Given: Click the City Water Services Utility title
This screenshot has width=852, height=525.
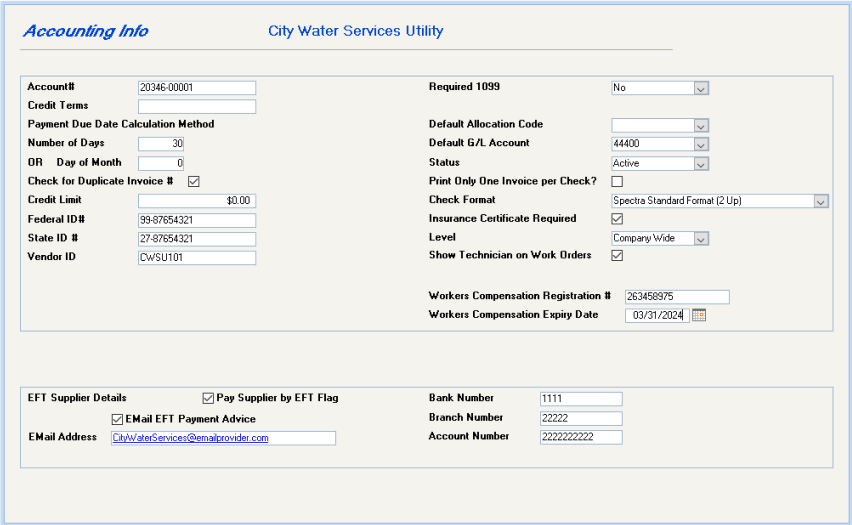Looking at the screenshot, I should (356, 31).
